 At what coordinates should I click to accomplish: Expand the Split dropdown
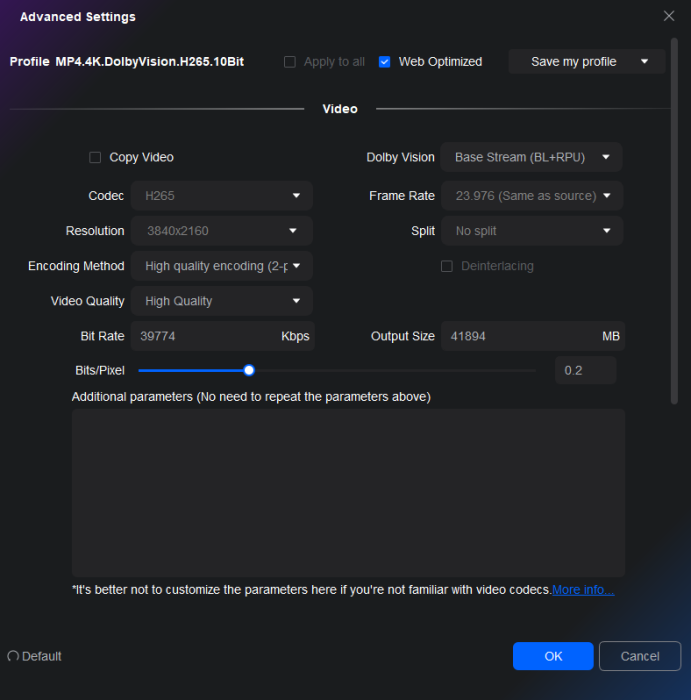click(x=532, y=231)
